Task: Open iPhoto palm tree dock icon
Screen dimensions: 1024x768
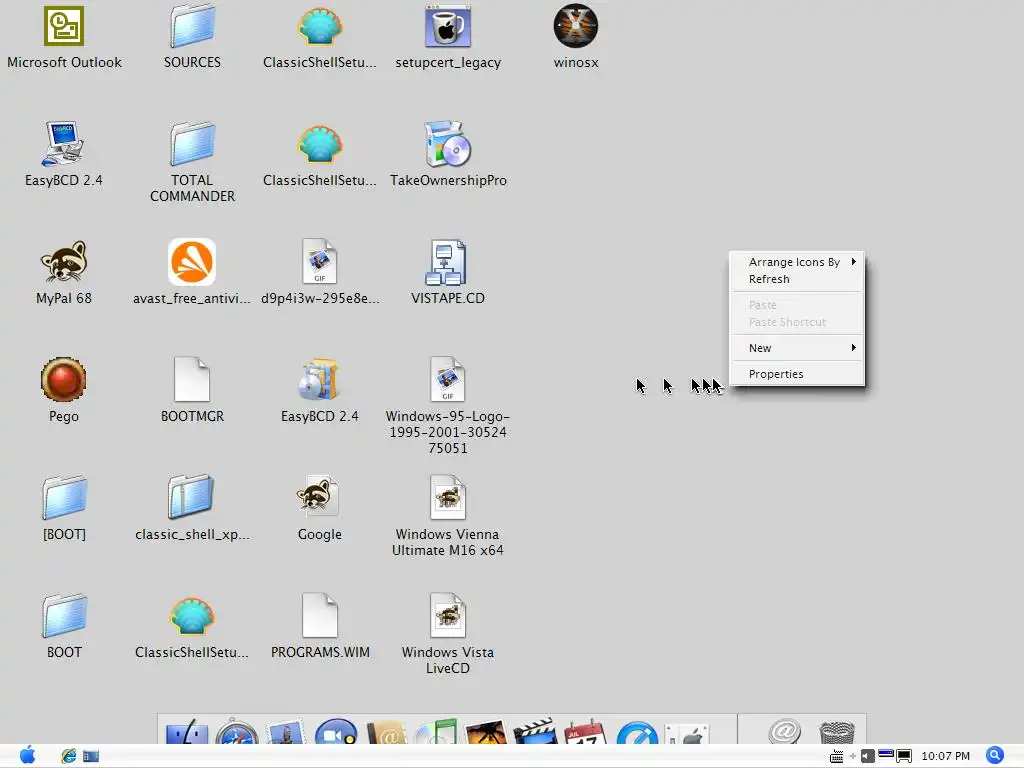Action: [485, 733]
